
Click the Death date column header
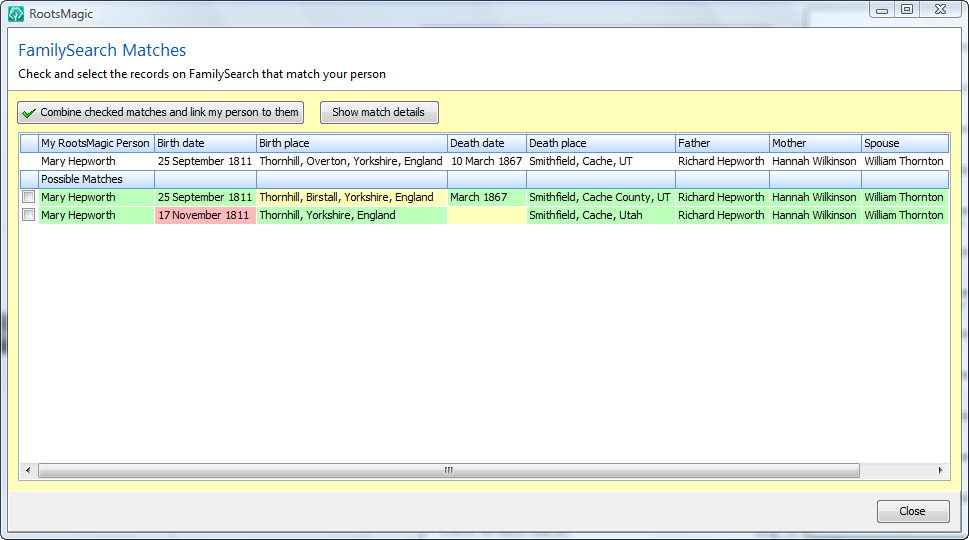point(487,143)
